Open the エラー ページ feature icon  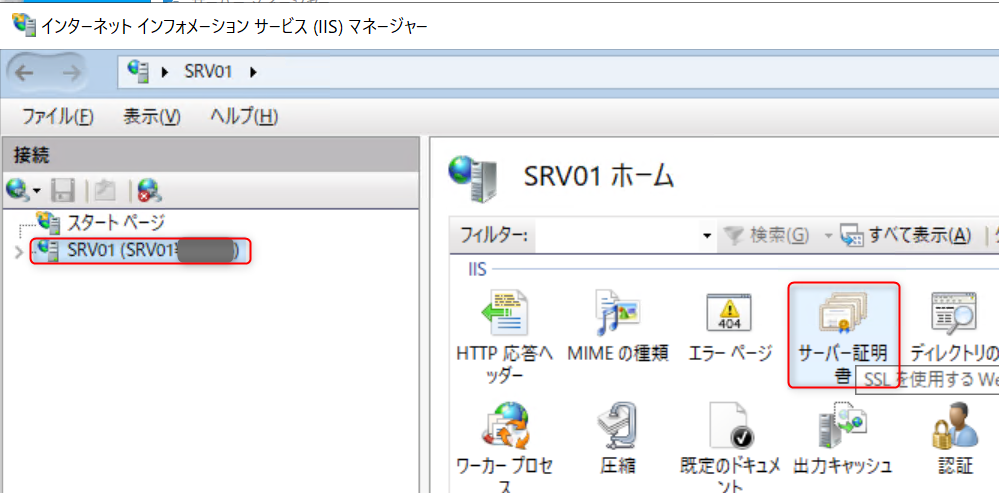click(x=729, y=313)
